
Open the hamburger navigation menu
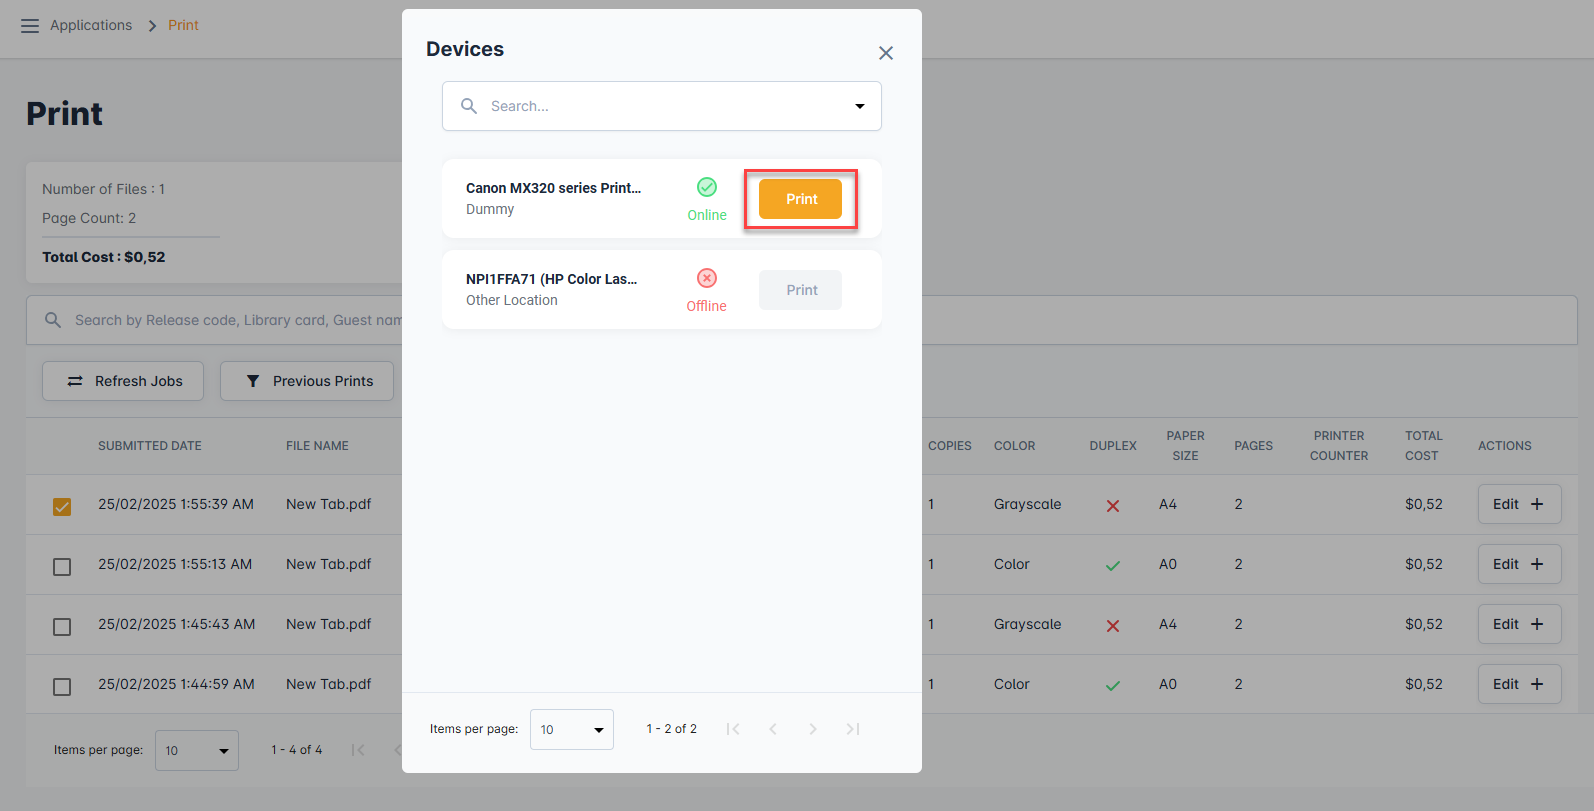(x=30, y=26)
